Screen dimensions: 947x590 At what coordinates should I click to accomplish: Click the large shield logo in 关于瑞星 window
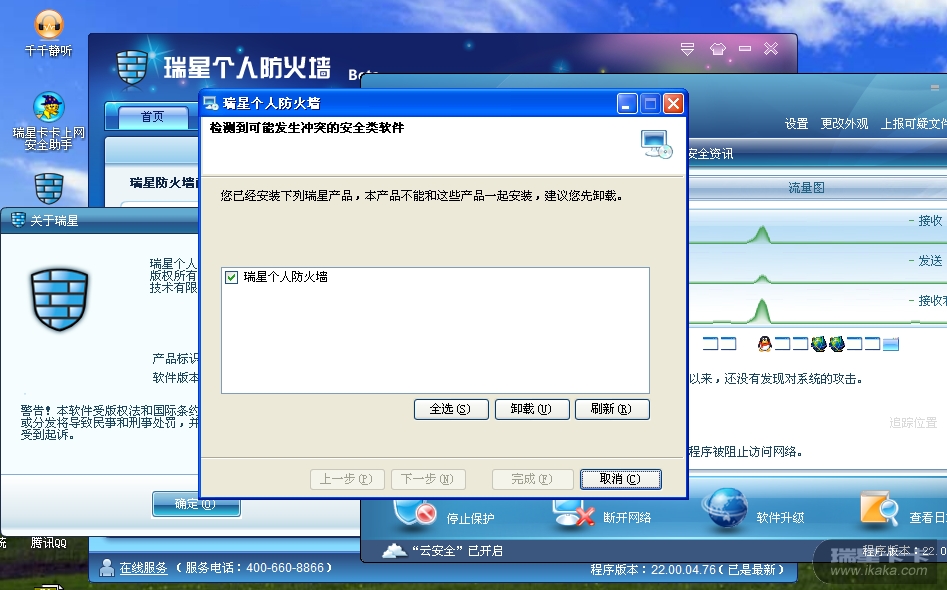[59, 299]
